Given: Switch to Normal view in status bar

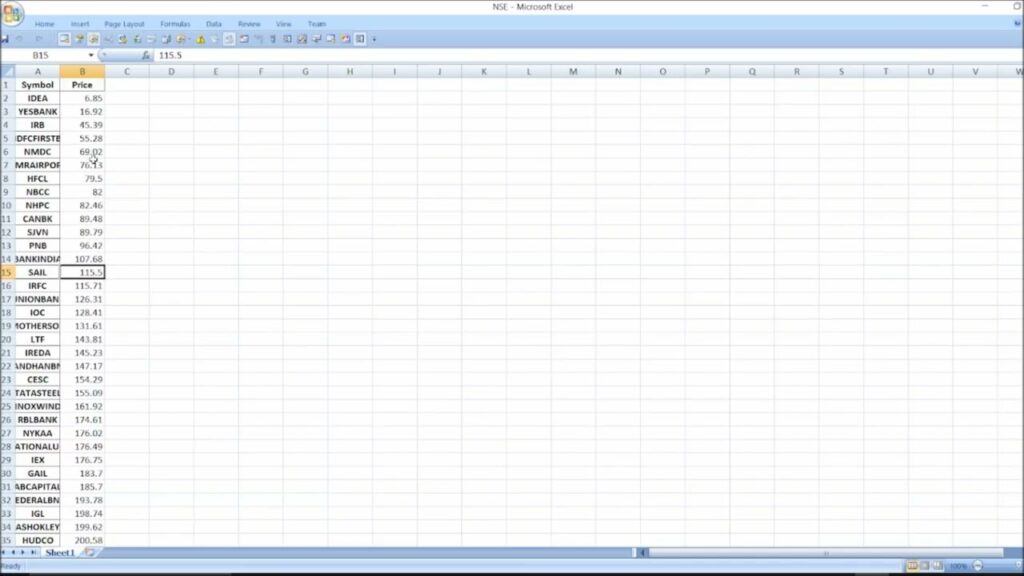Looking at the screenshot, I should tap(912, 566).
